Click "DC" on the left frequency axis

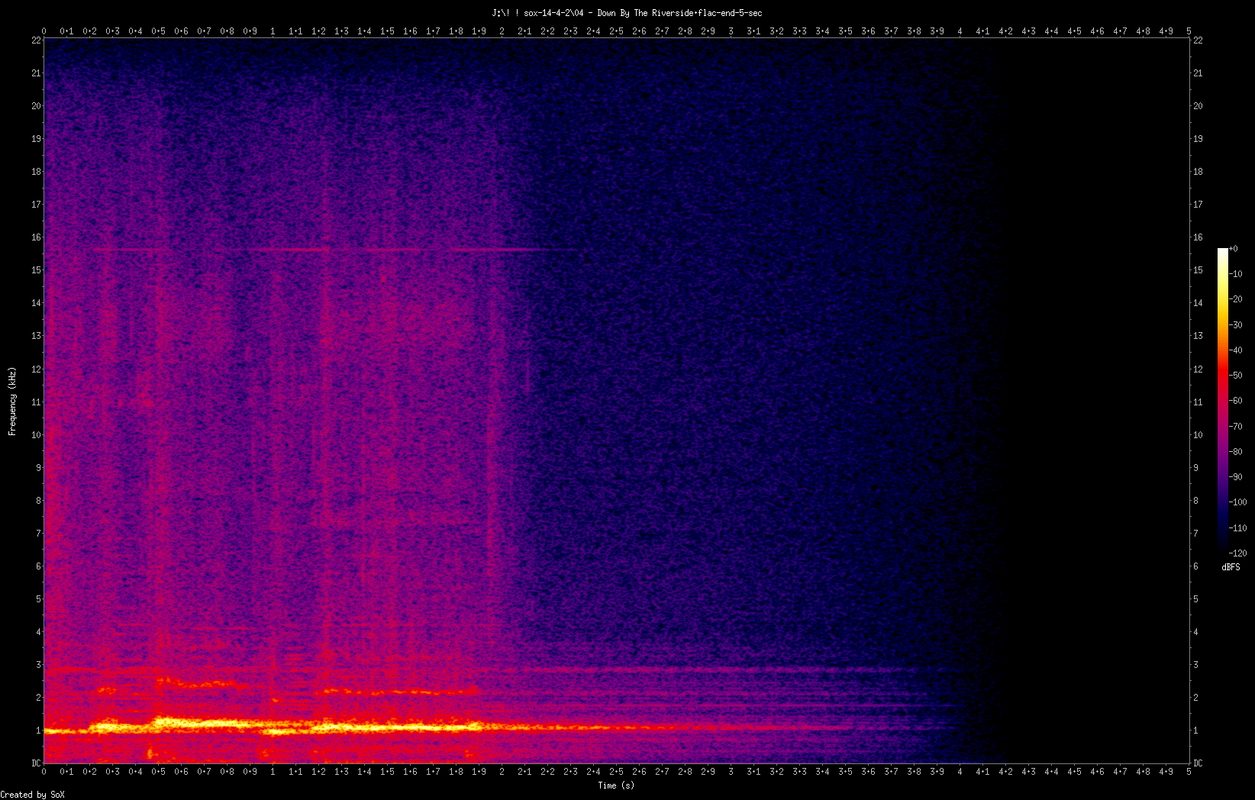[35, 763]
